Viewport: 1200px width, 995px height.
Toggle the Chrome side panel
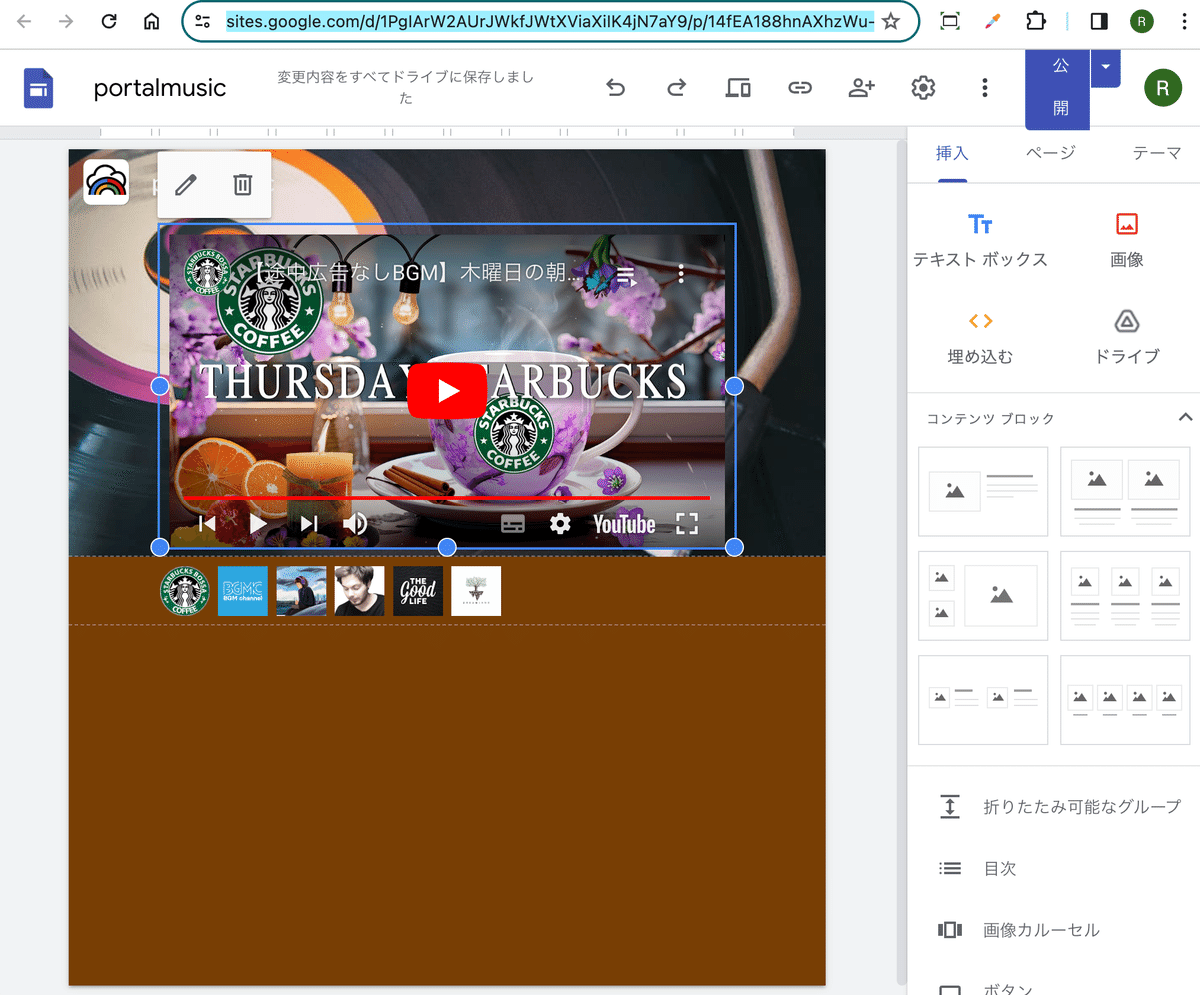coord(1098,21)
